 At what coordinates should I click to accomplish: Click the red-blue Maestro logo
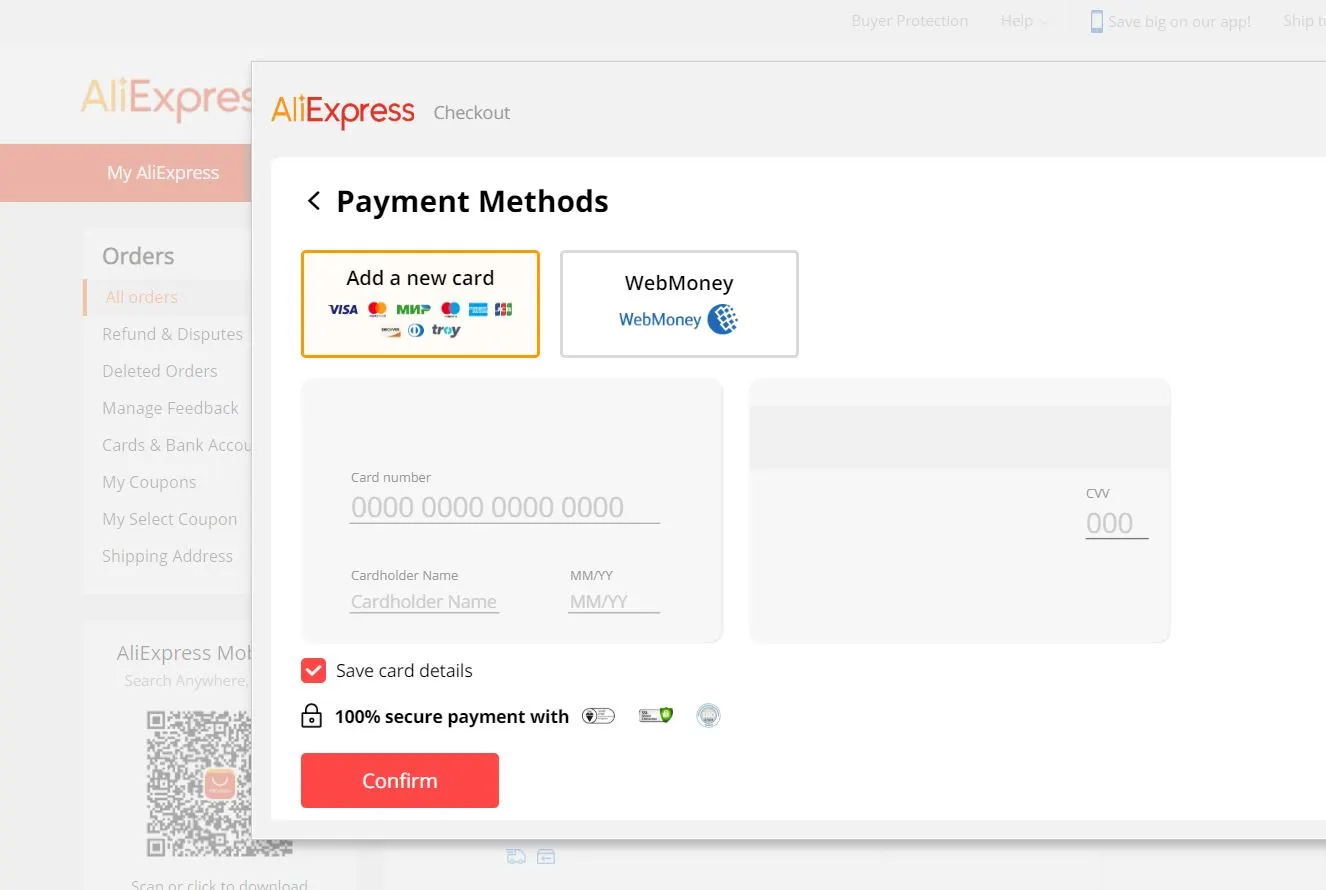(x=450, y=309)
